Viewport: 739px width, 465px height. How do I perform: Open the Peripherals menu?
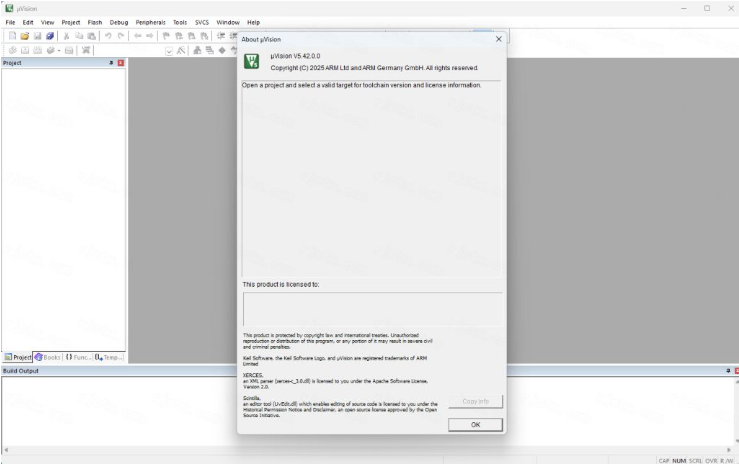(150, 22)
